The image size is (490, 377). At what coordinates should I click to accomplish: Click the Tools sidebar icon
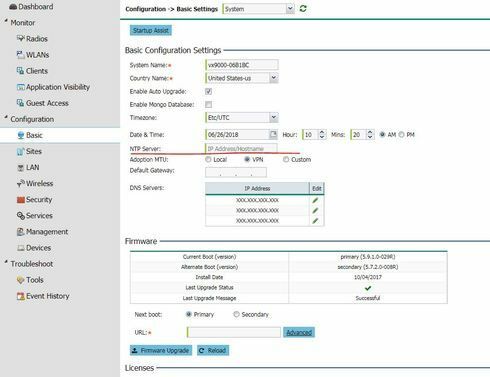tap(21, 280)
